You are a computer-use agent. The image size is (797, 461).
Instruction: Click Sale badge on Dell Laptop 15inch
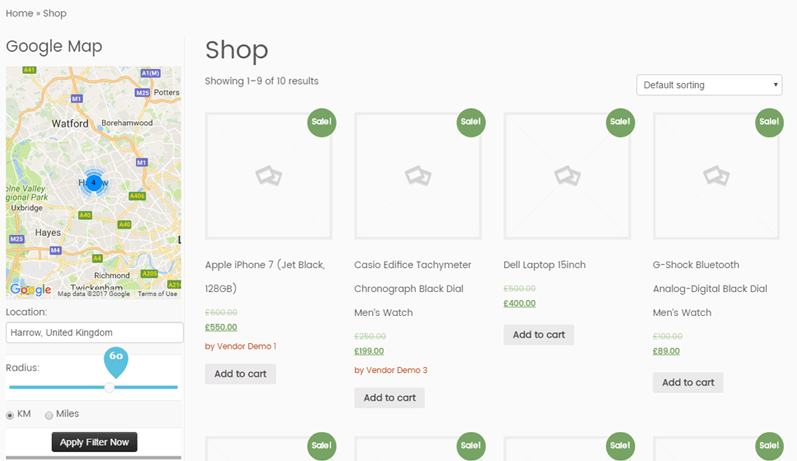click(x=620, y=122)
